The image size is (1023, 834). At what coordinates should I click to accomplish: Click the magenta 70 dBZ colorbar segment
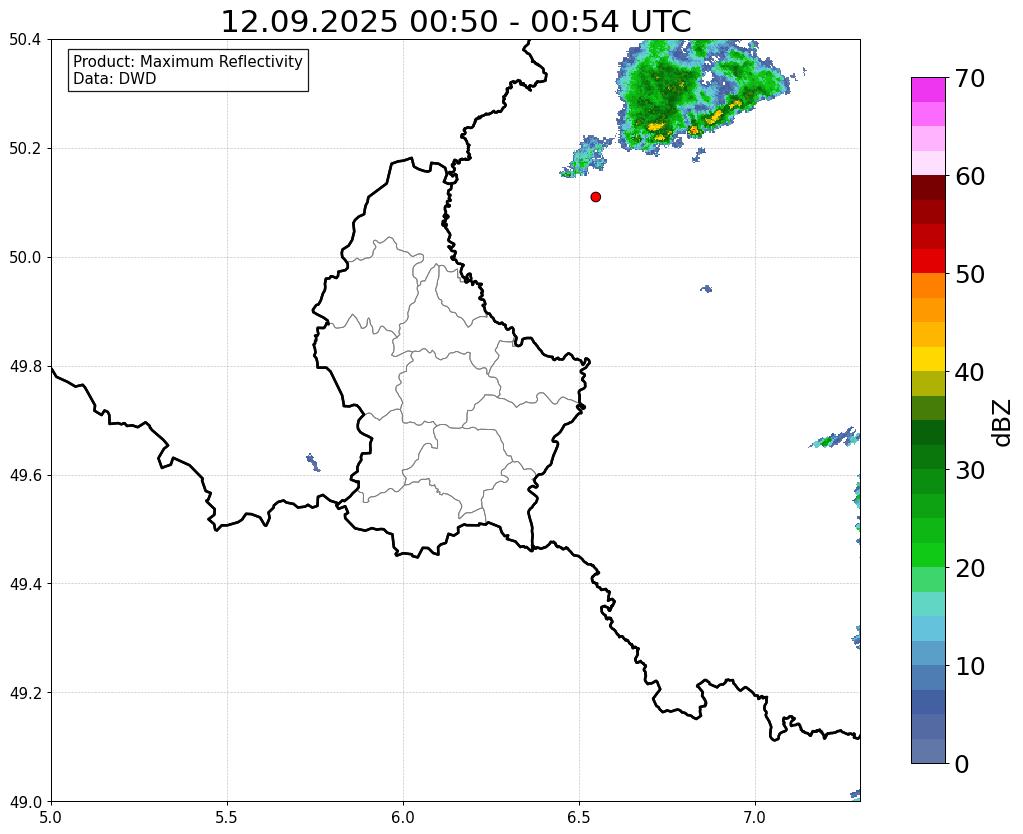click(x=928, y=89)
